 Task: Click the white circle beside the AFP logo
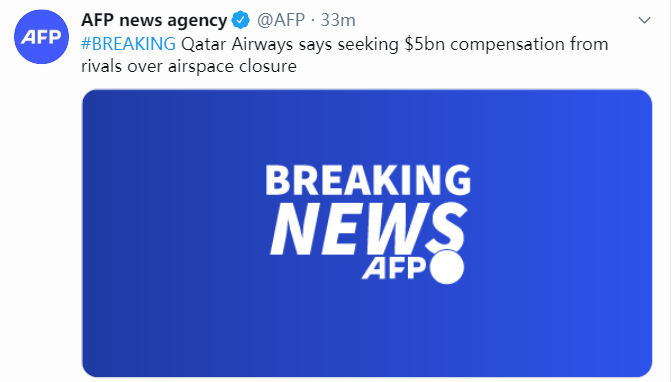[447, 267]
